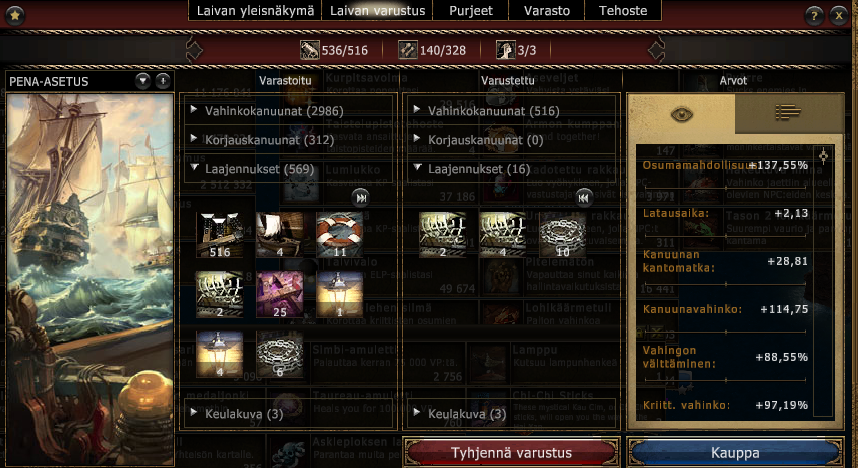Click the Arvot panel vertical scrollbar
The height and width of the screenshot is (468, 858).
click(824, 279)
